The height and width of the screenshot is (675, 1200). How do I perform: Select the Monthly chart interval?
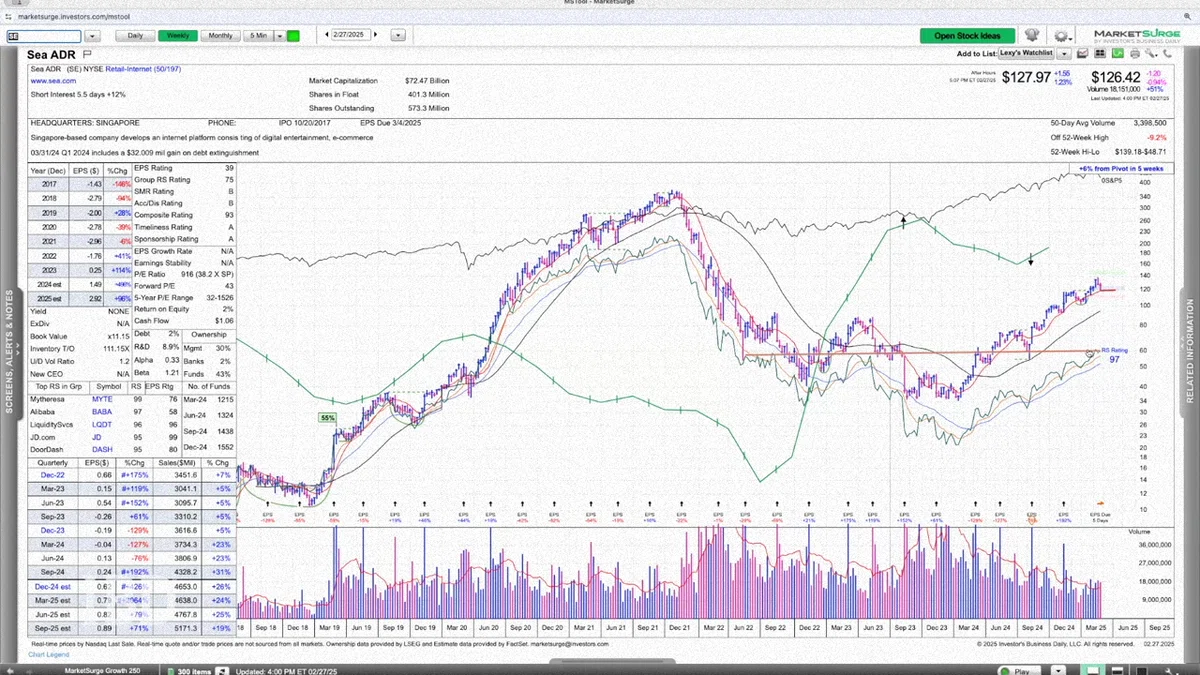pyautogui.click(x=220, y=35)
